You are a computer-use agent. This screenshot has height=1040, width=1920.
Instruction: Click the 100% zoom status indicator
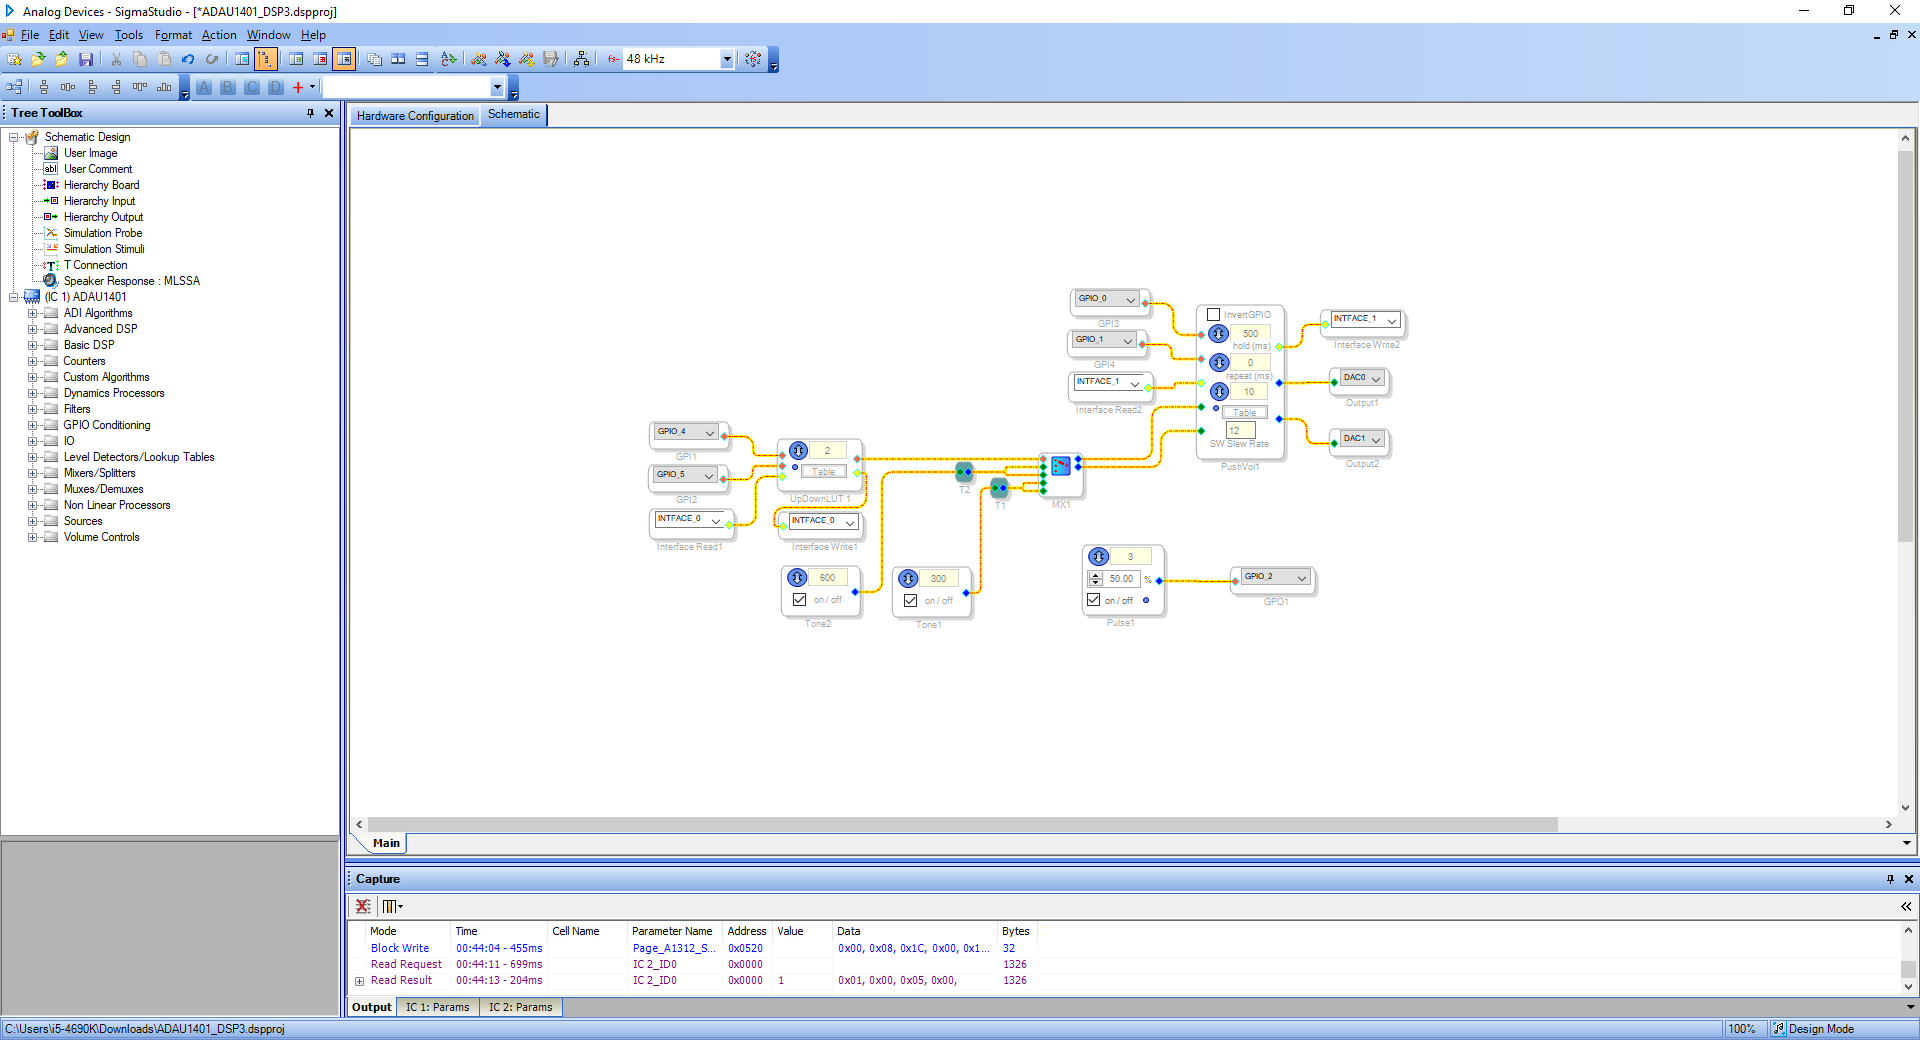click(1742, 1029)
